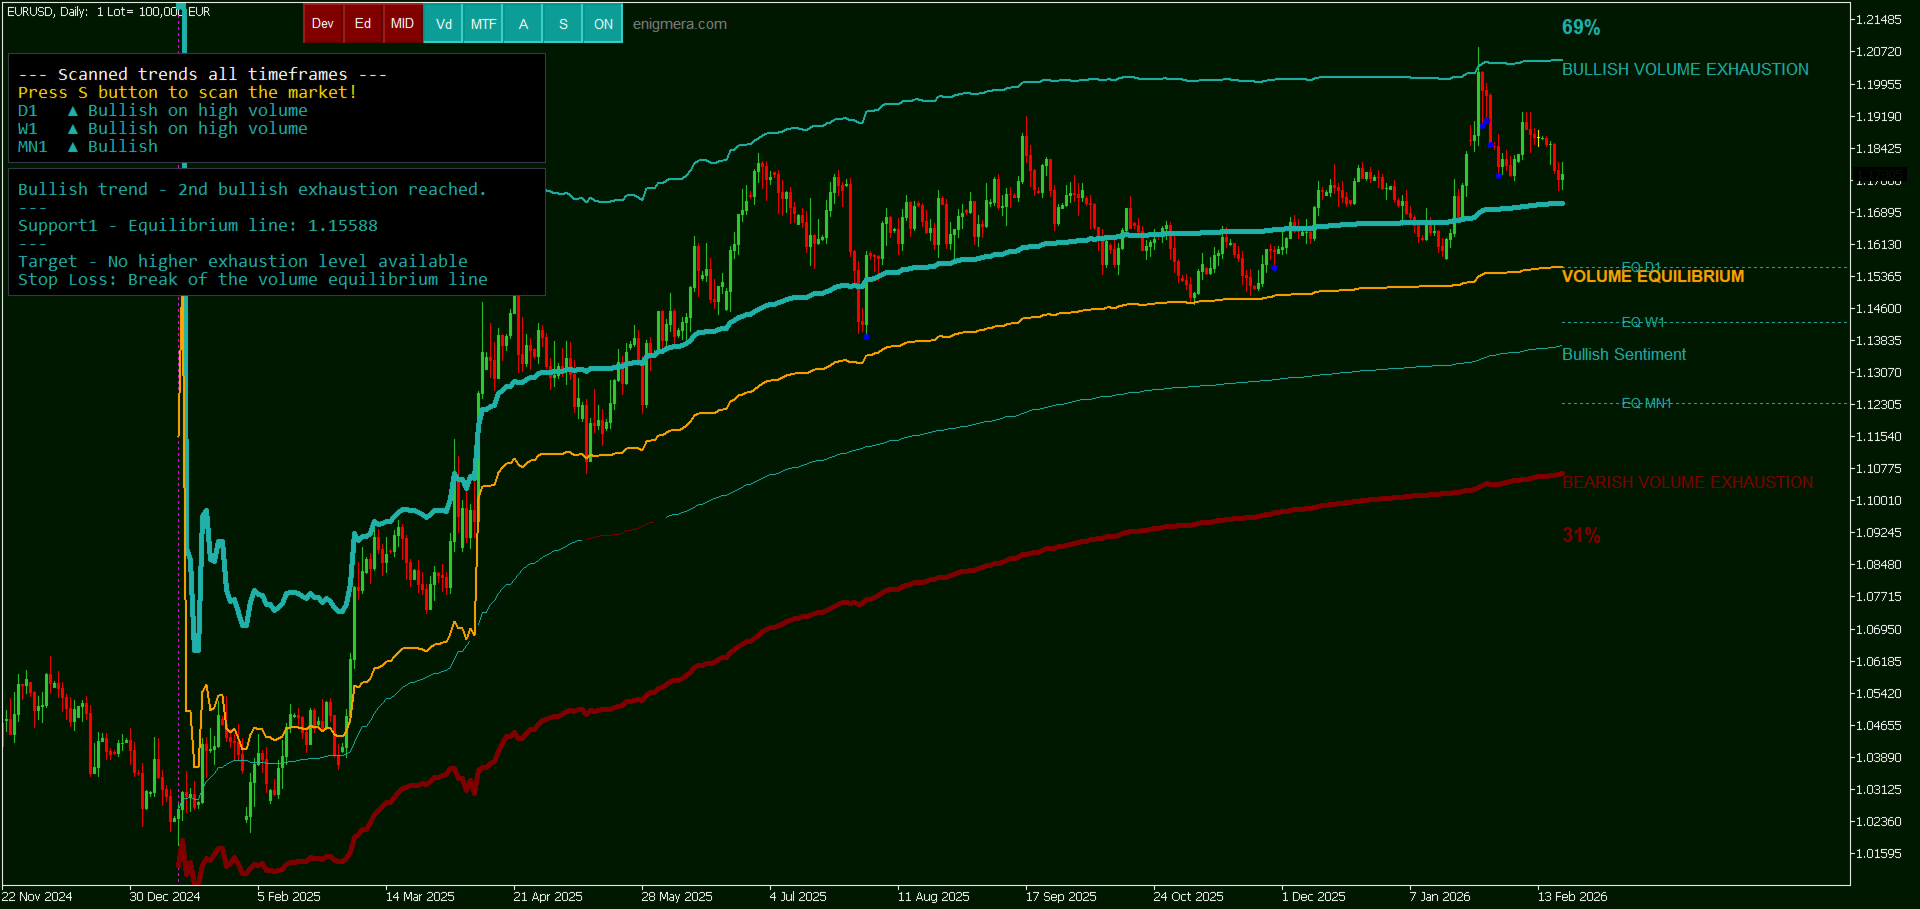The image size is (1920, 909).
Task: Toggle the Vd volume button
Action: (443, 24)
